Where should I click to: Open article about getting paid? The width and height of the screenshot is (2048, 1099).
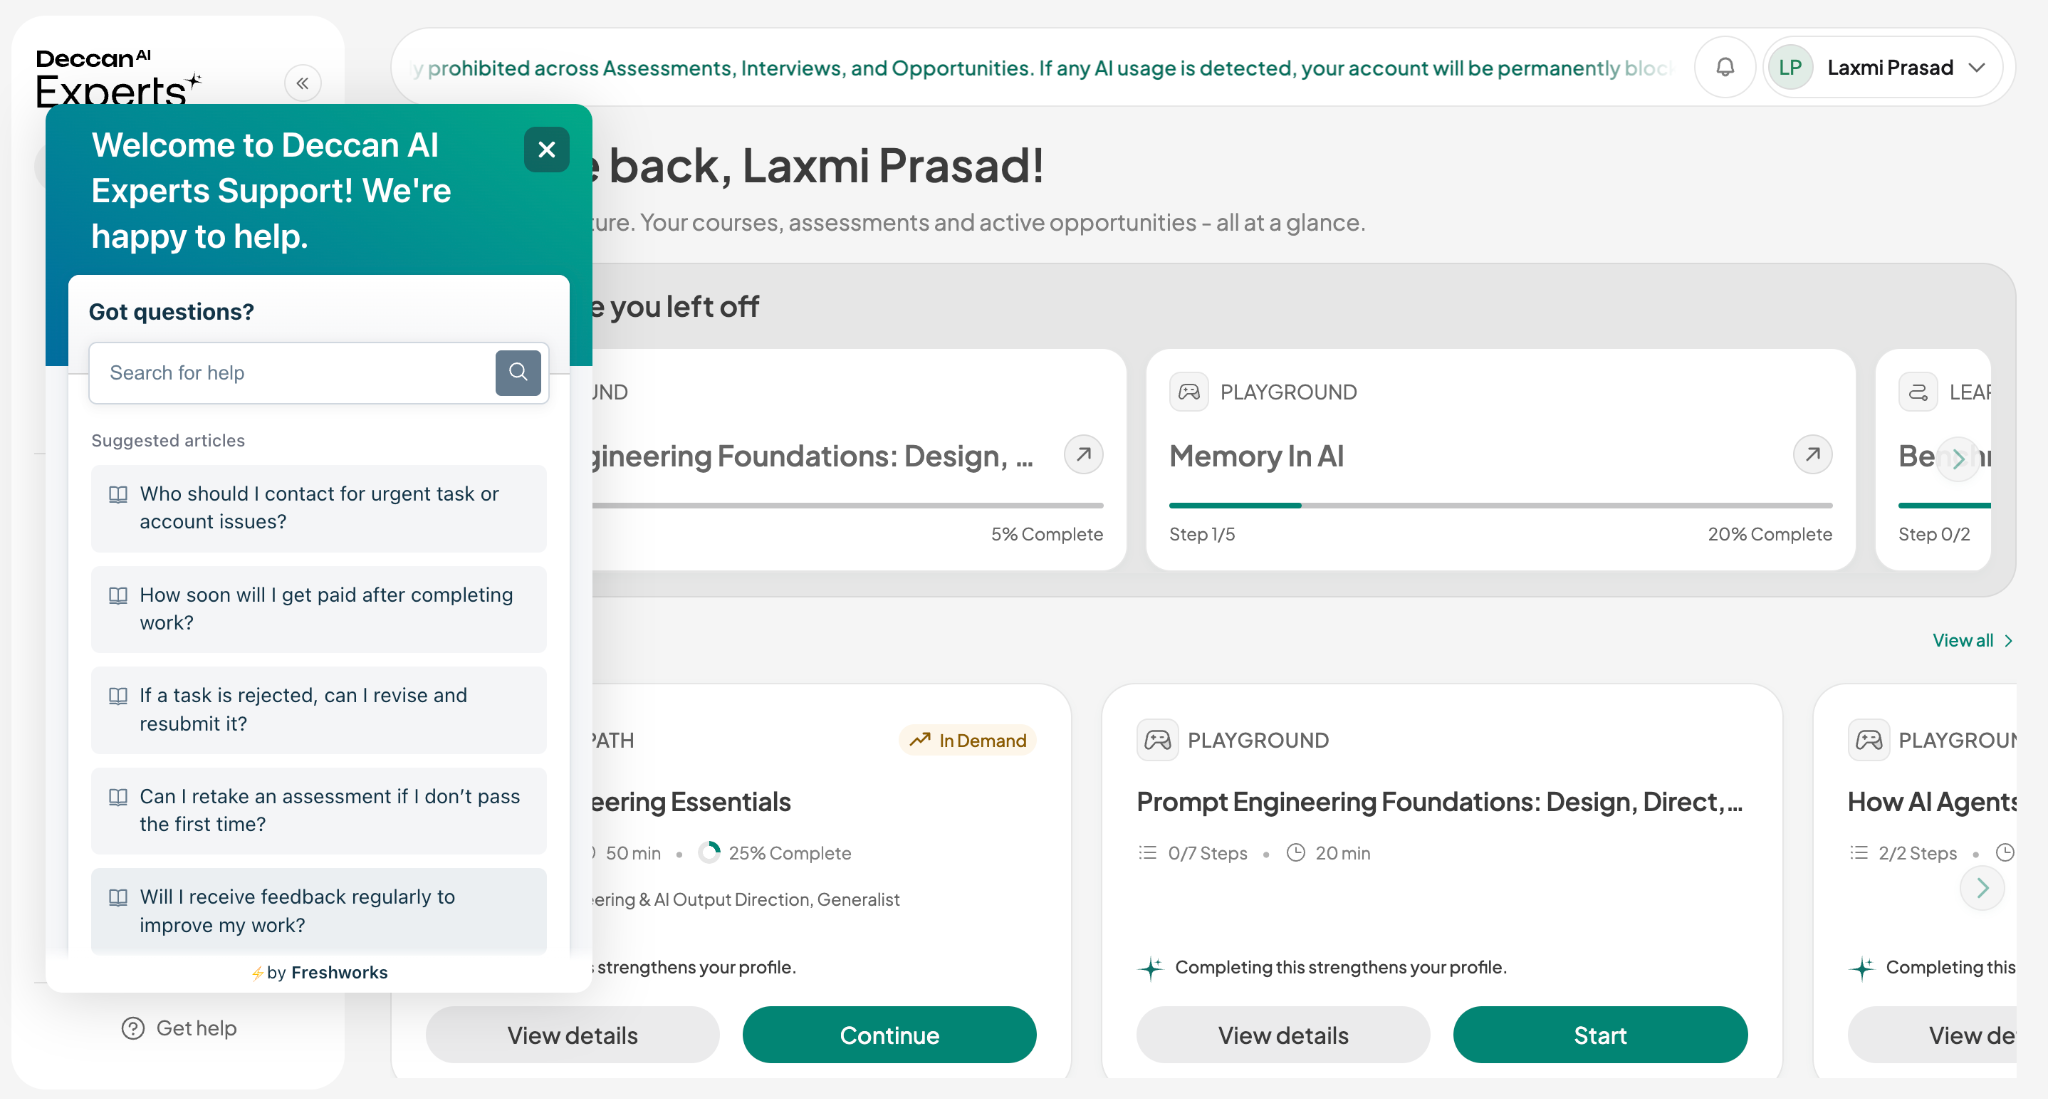319,609
